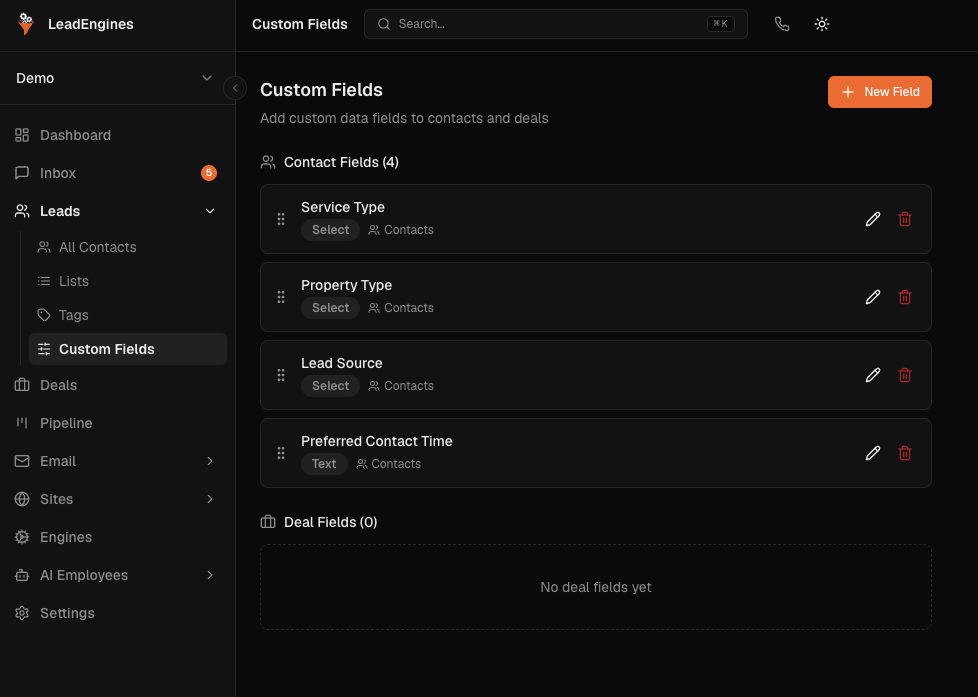This screenshot has height=697, width=978.
Task: Click the Lead Source field name
Action: point(341,363)
